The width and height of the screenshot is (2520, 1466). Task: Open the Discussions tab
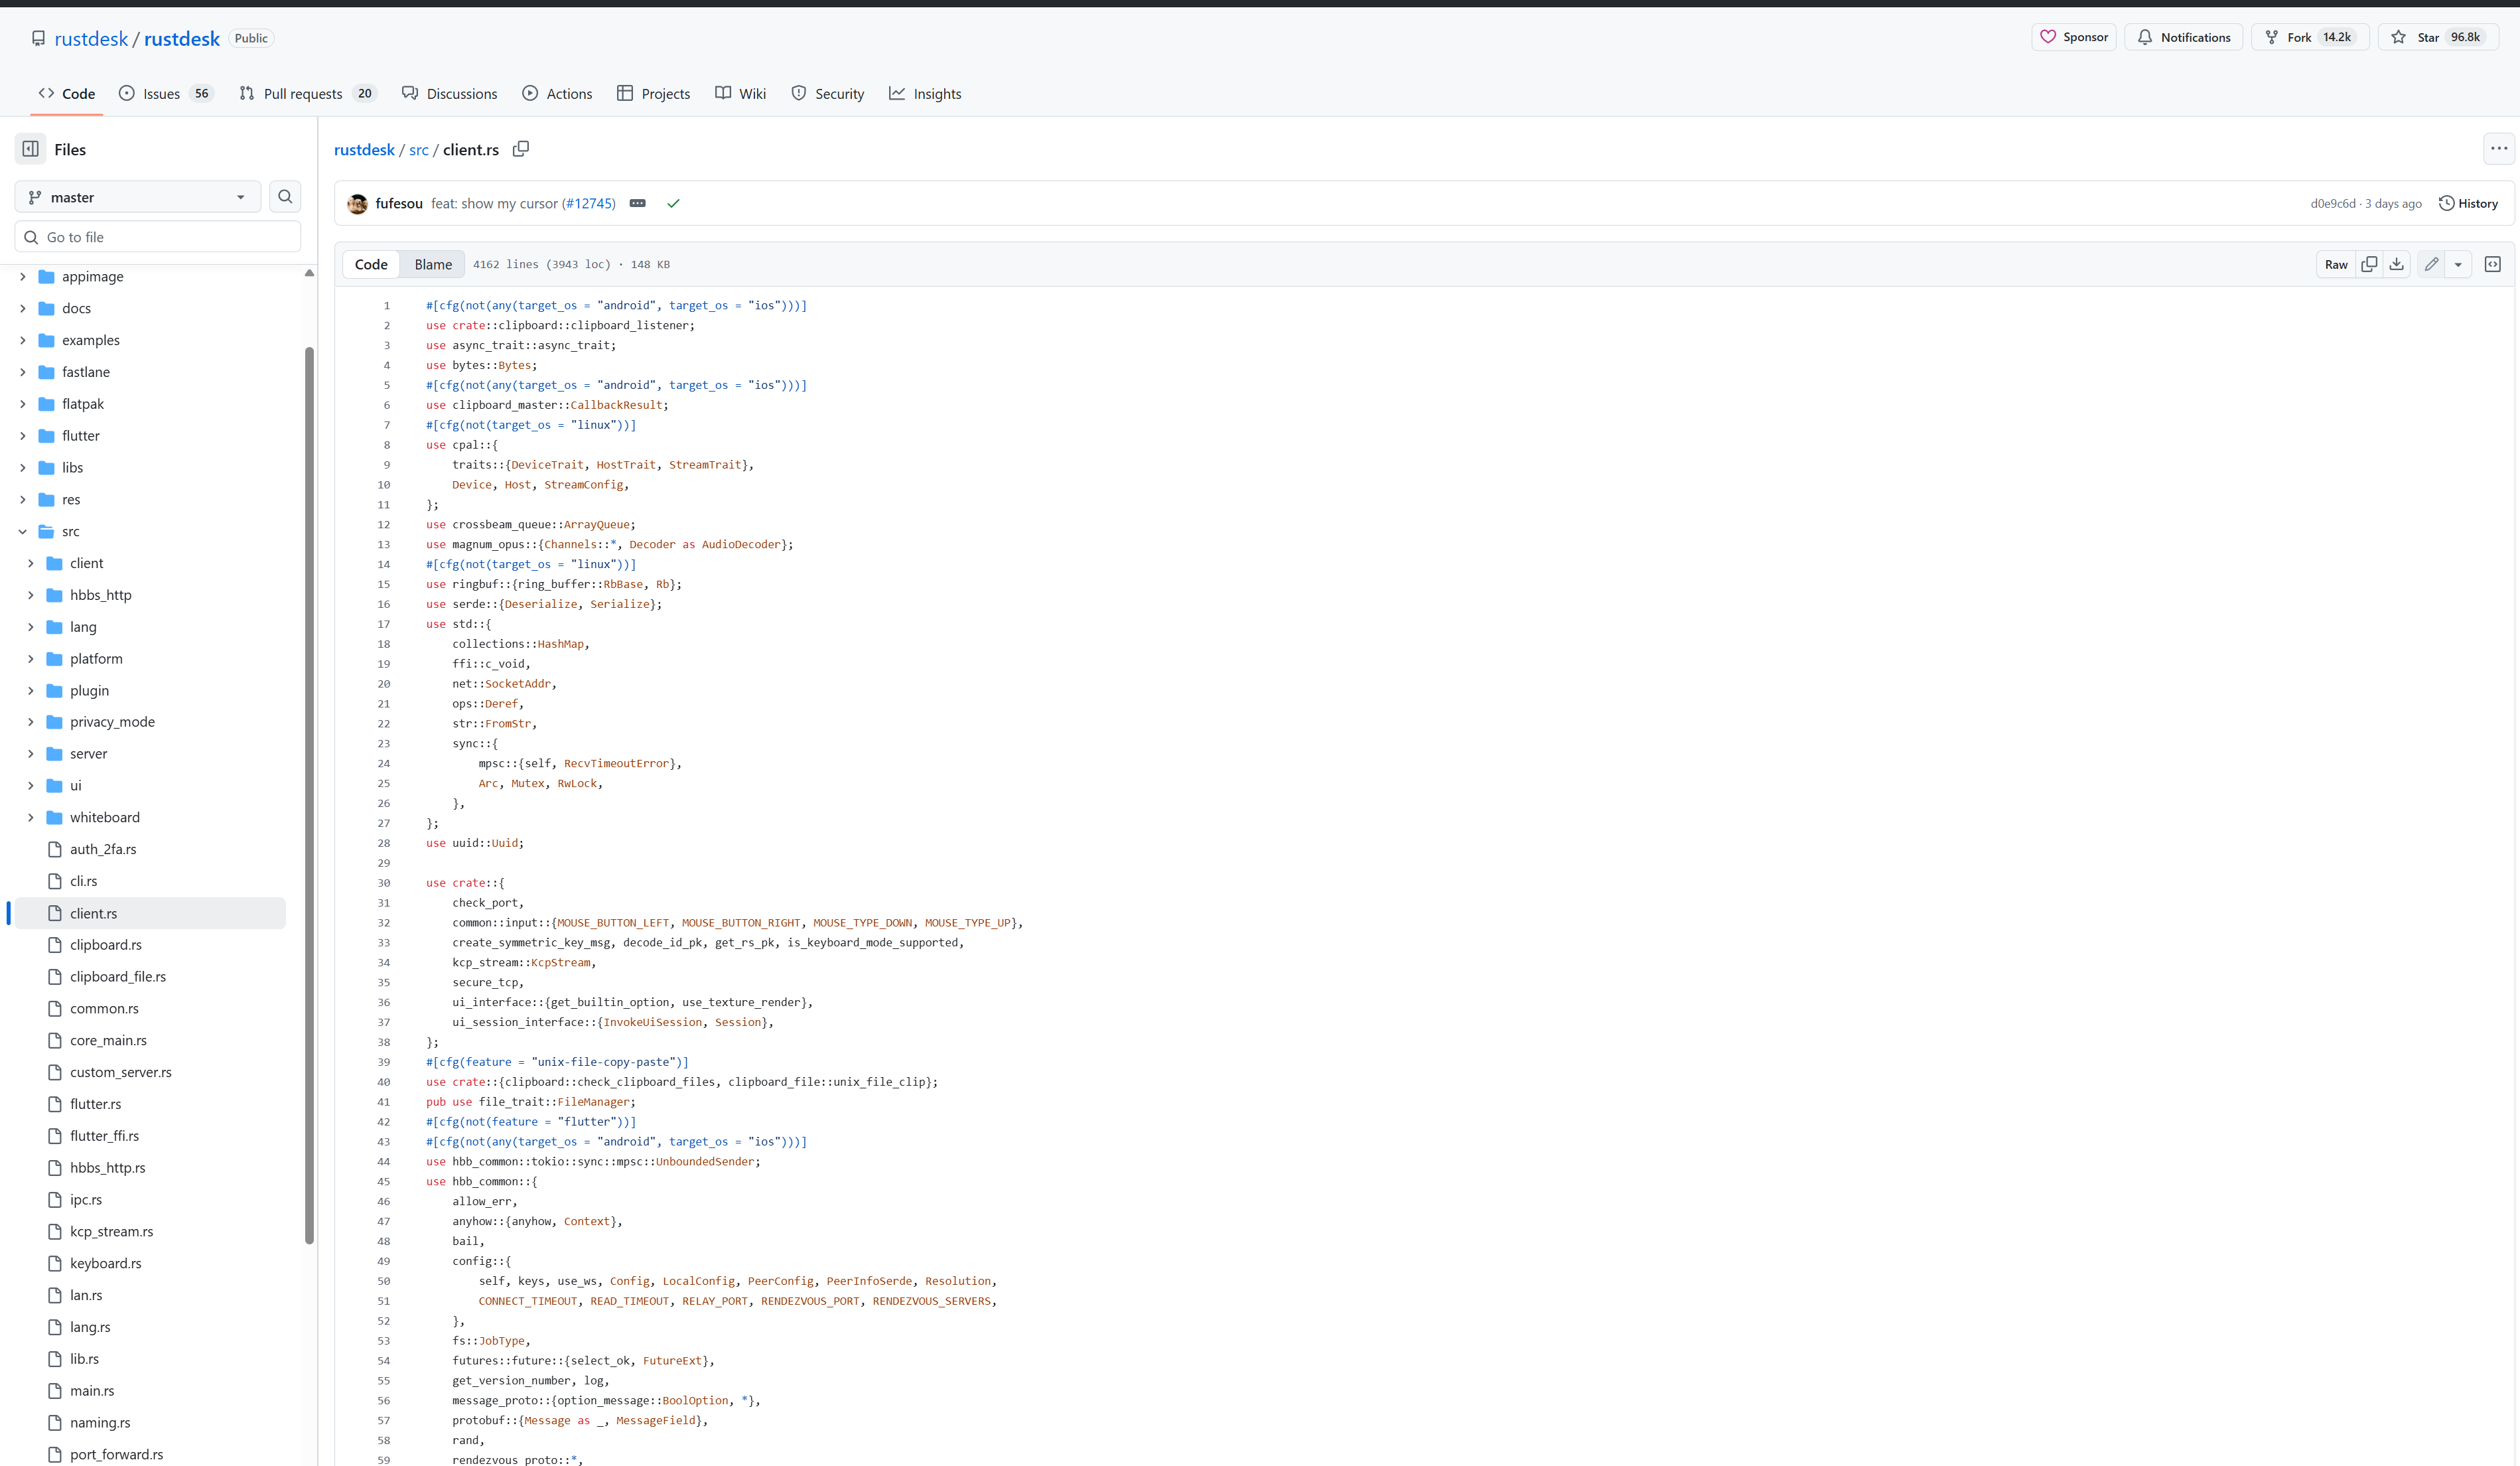tap(449, 93)
